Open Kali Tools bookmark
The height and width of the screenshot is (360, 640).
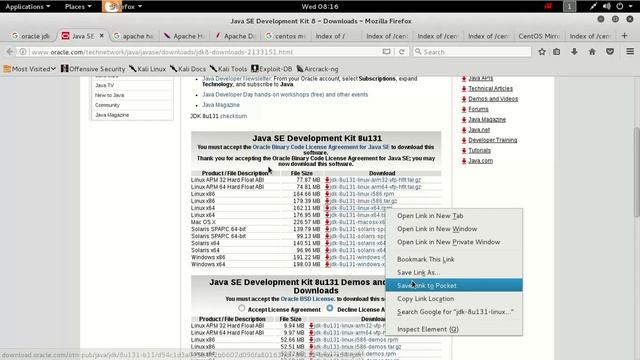tap(229, 69)
